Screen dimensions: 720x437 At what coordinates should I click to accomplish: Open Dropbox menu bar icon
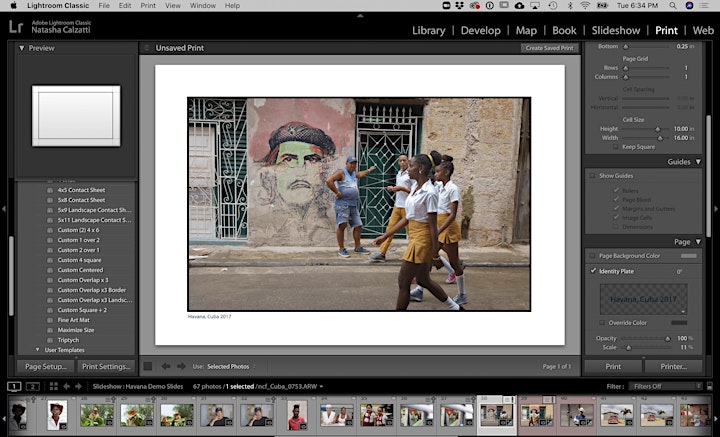click(460, 6)
